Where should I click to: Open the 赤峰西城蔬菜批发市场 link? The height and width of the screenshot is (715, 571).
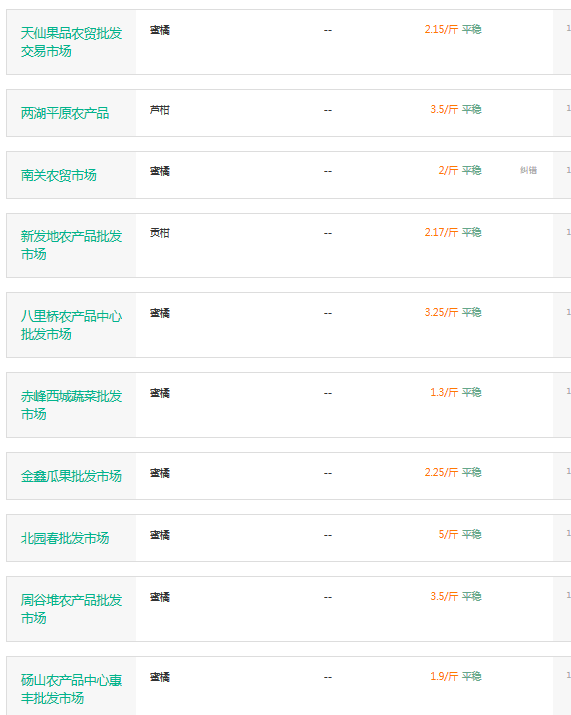tap(71, 405)
